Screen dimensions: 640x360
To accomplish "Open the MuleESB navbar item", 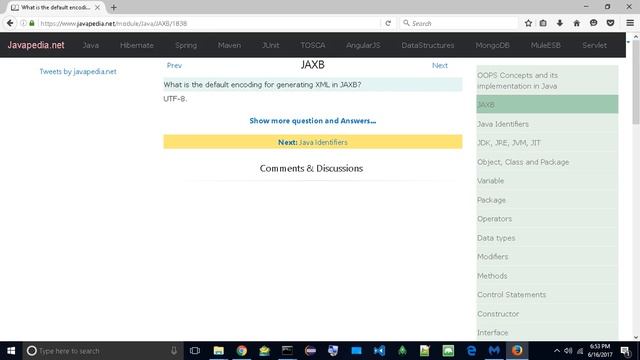I will point(546,45).
